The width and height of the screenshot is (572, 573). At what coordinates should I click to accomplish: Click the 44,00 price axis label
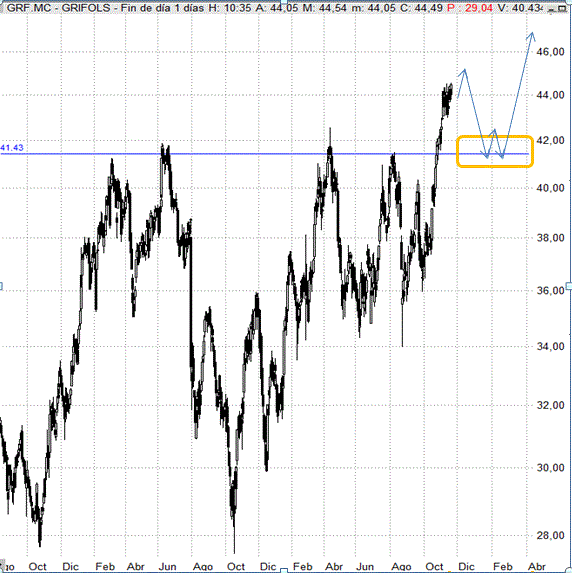click(x=550, y=95)
